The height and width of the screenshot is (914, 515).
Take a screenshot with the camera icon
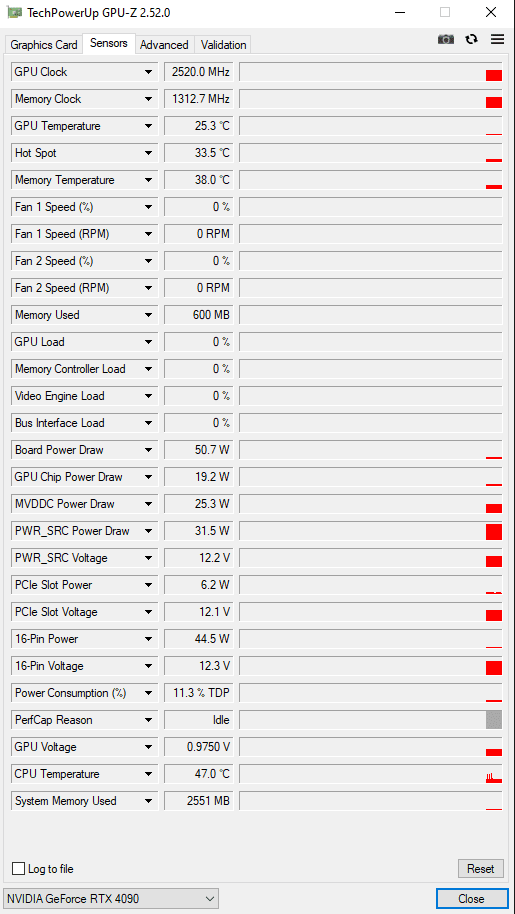446,39
